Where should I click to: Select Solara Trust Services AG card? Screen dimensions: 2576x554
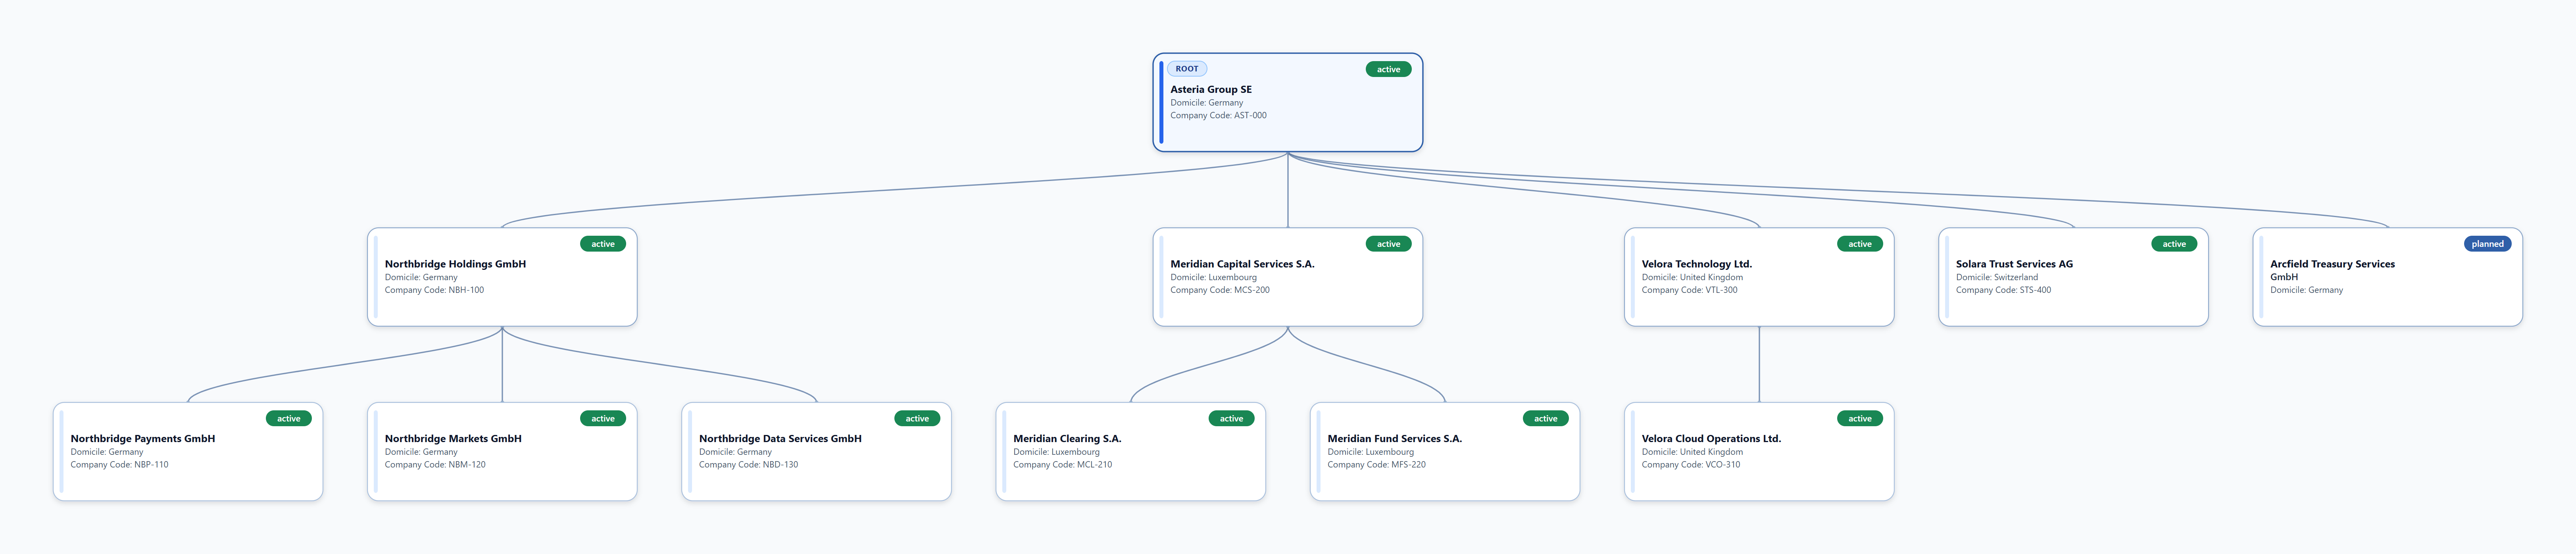point(2073,277)
